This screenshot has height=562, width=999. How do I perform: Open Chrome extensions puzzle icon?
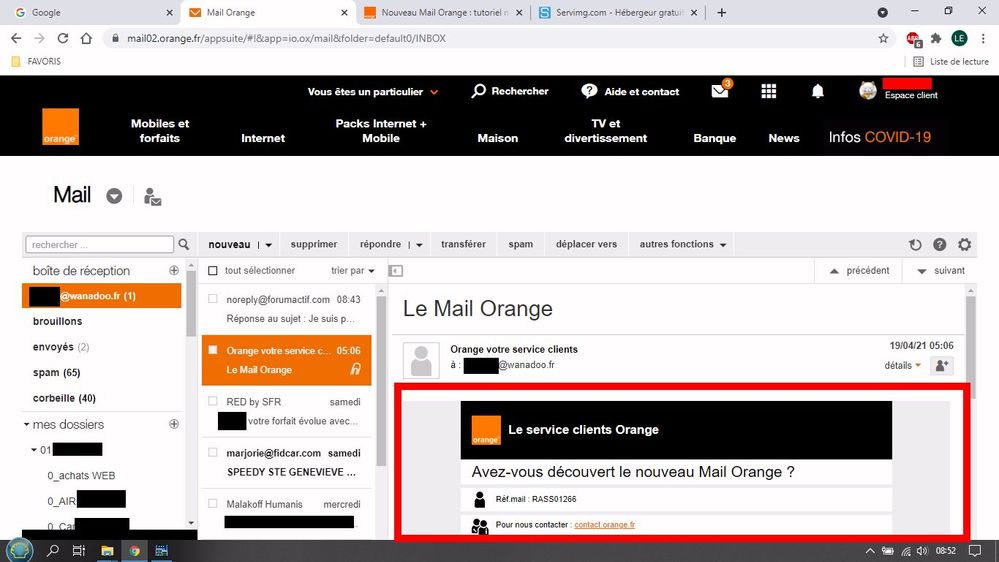tap(936, 38)
